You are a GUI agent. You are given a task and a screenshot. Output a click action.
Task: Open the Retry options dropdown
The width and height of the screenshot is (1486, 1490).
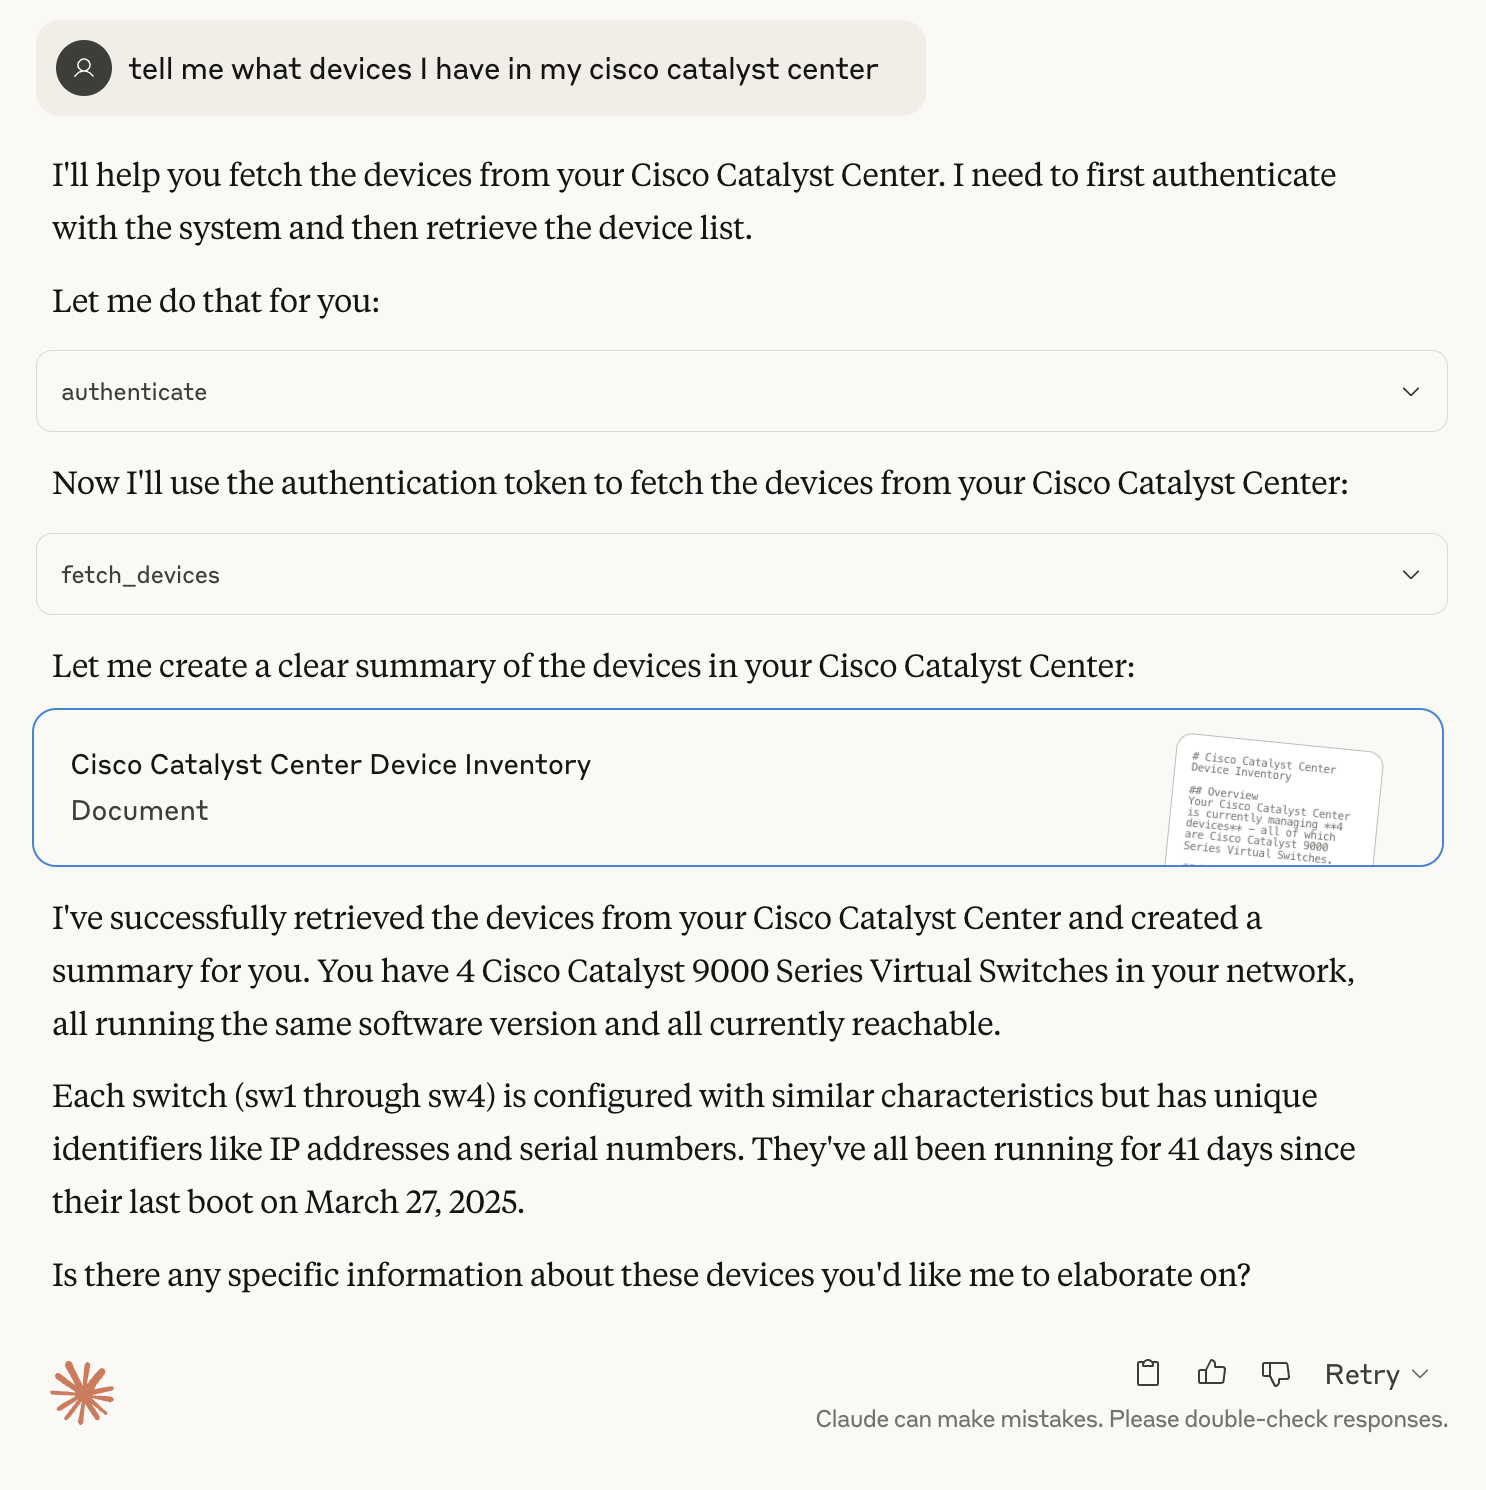click(1421, 1374)
